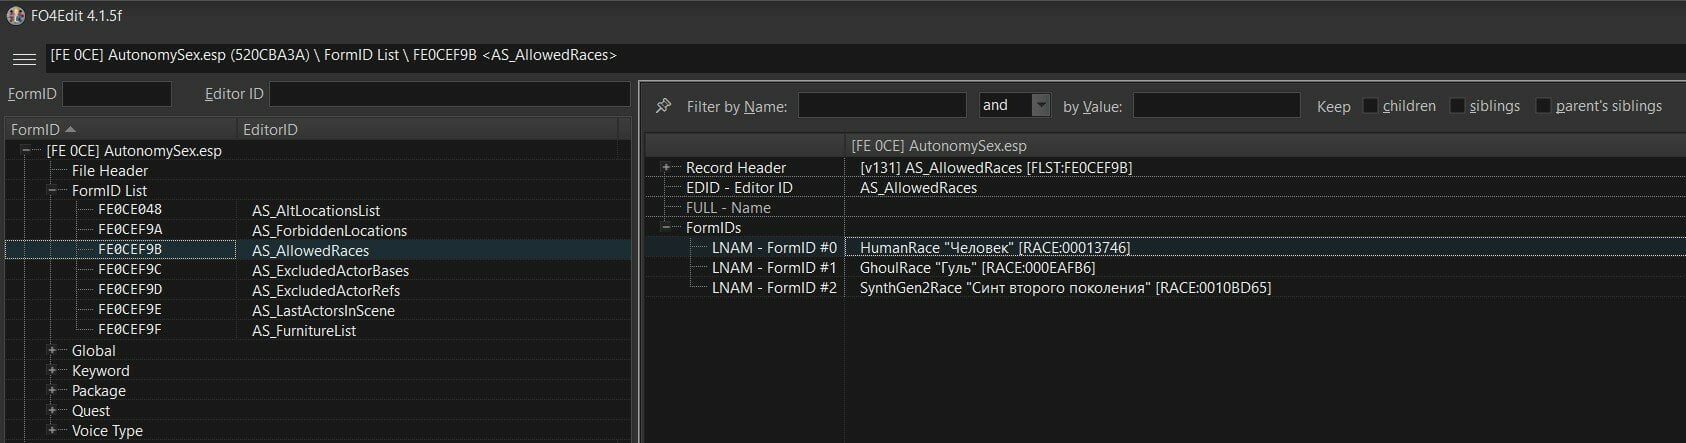Click the HumanRace RACE:00013746 value
This screenshot has width=1686, height=443.
(x=995, y=248)
